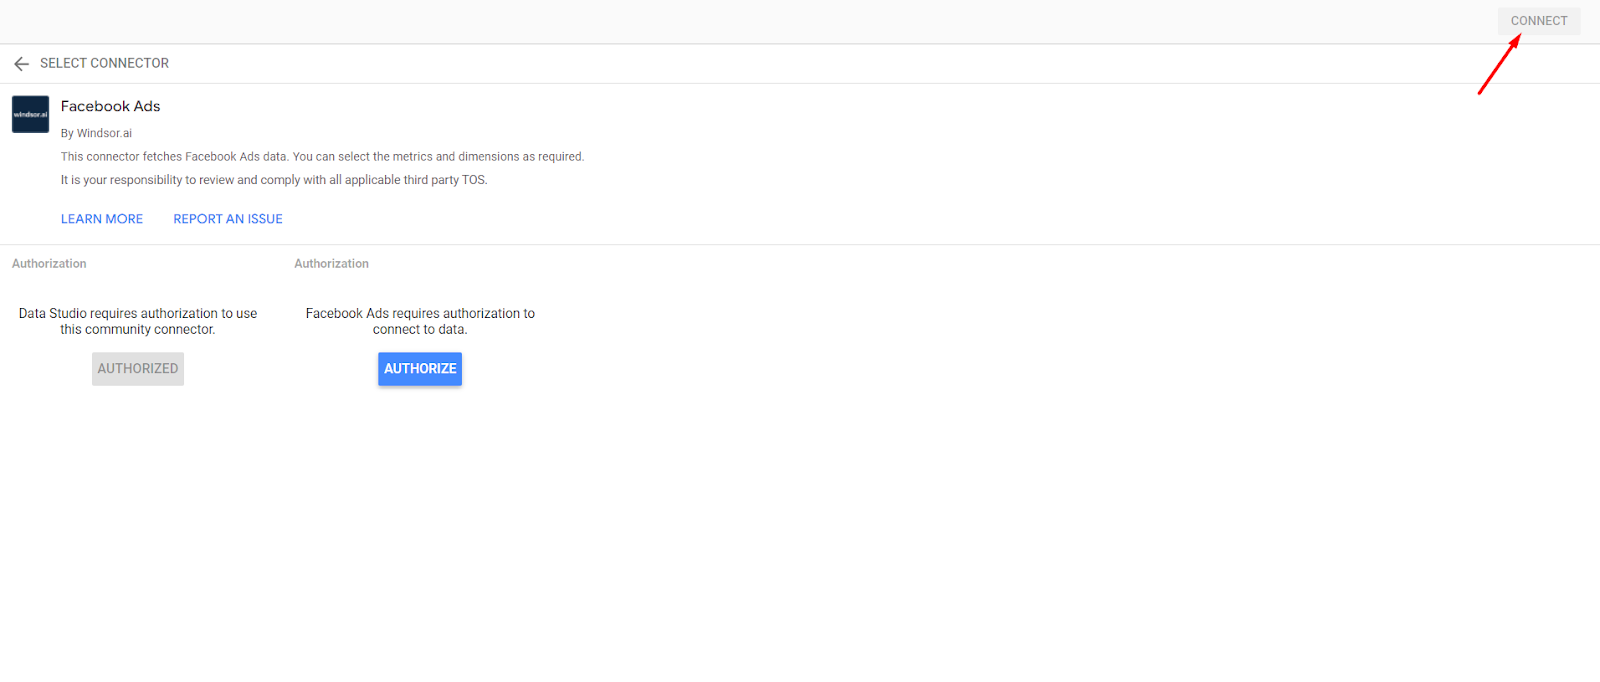Click the blue AUTHORIZE button
The image size is (1600, 682).
(420, 369)
